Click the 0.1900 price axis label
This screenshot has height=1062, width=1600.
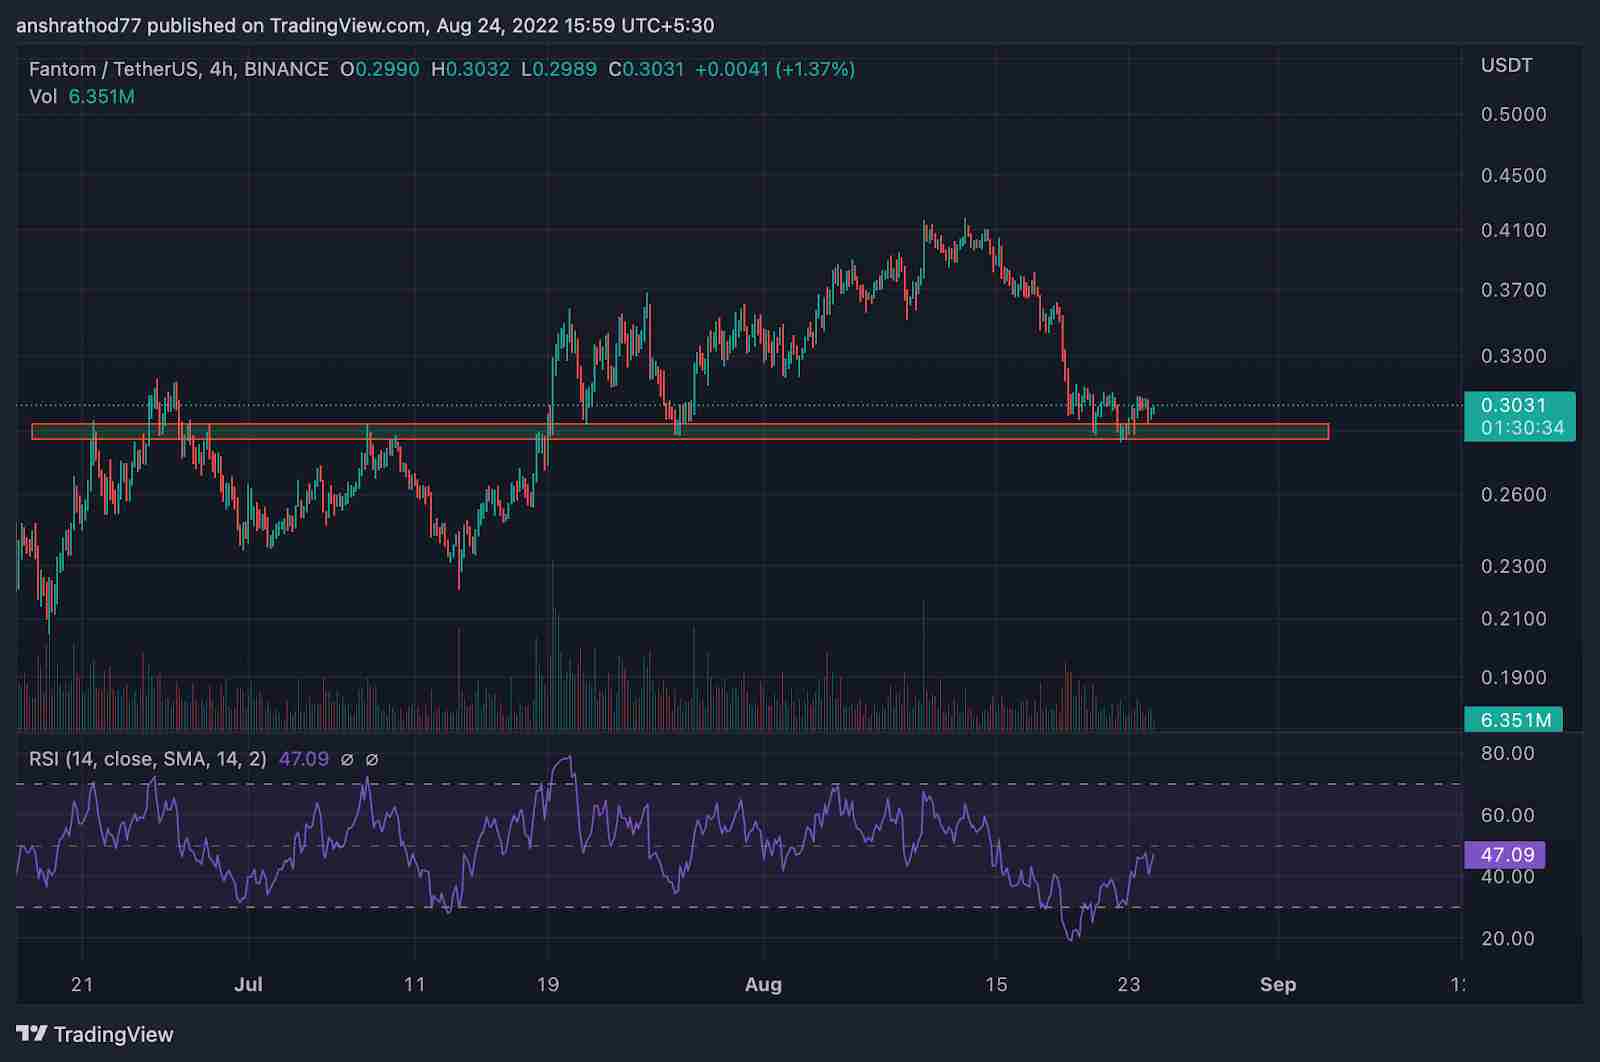(1513, 678)
